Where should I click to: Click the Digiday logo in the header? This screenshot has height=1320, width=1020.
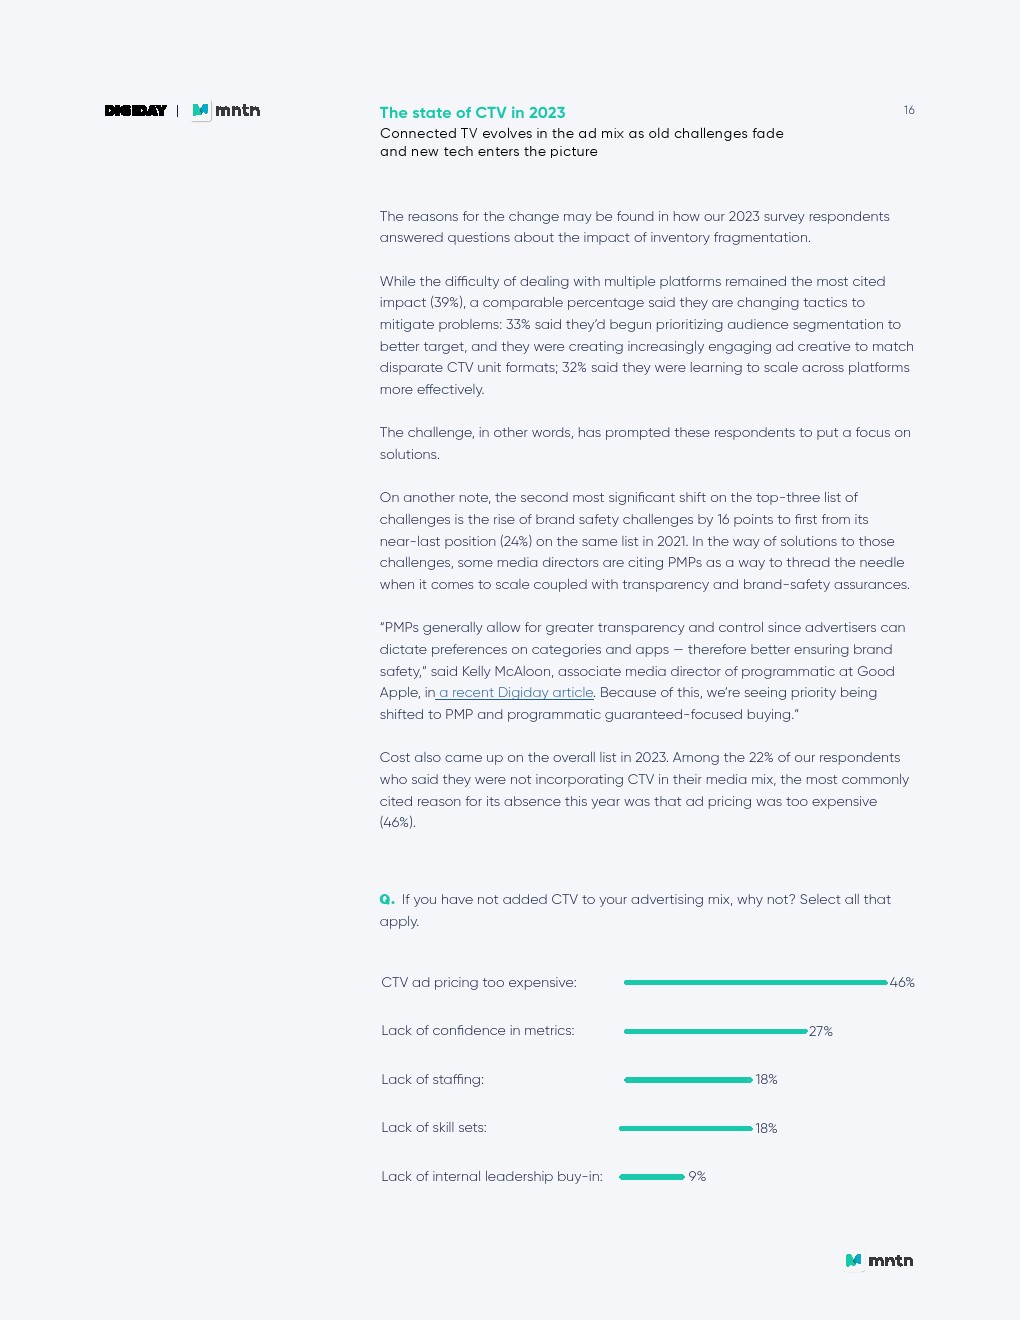pyautogui.click(x=135, y=111)
